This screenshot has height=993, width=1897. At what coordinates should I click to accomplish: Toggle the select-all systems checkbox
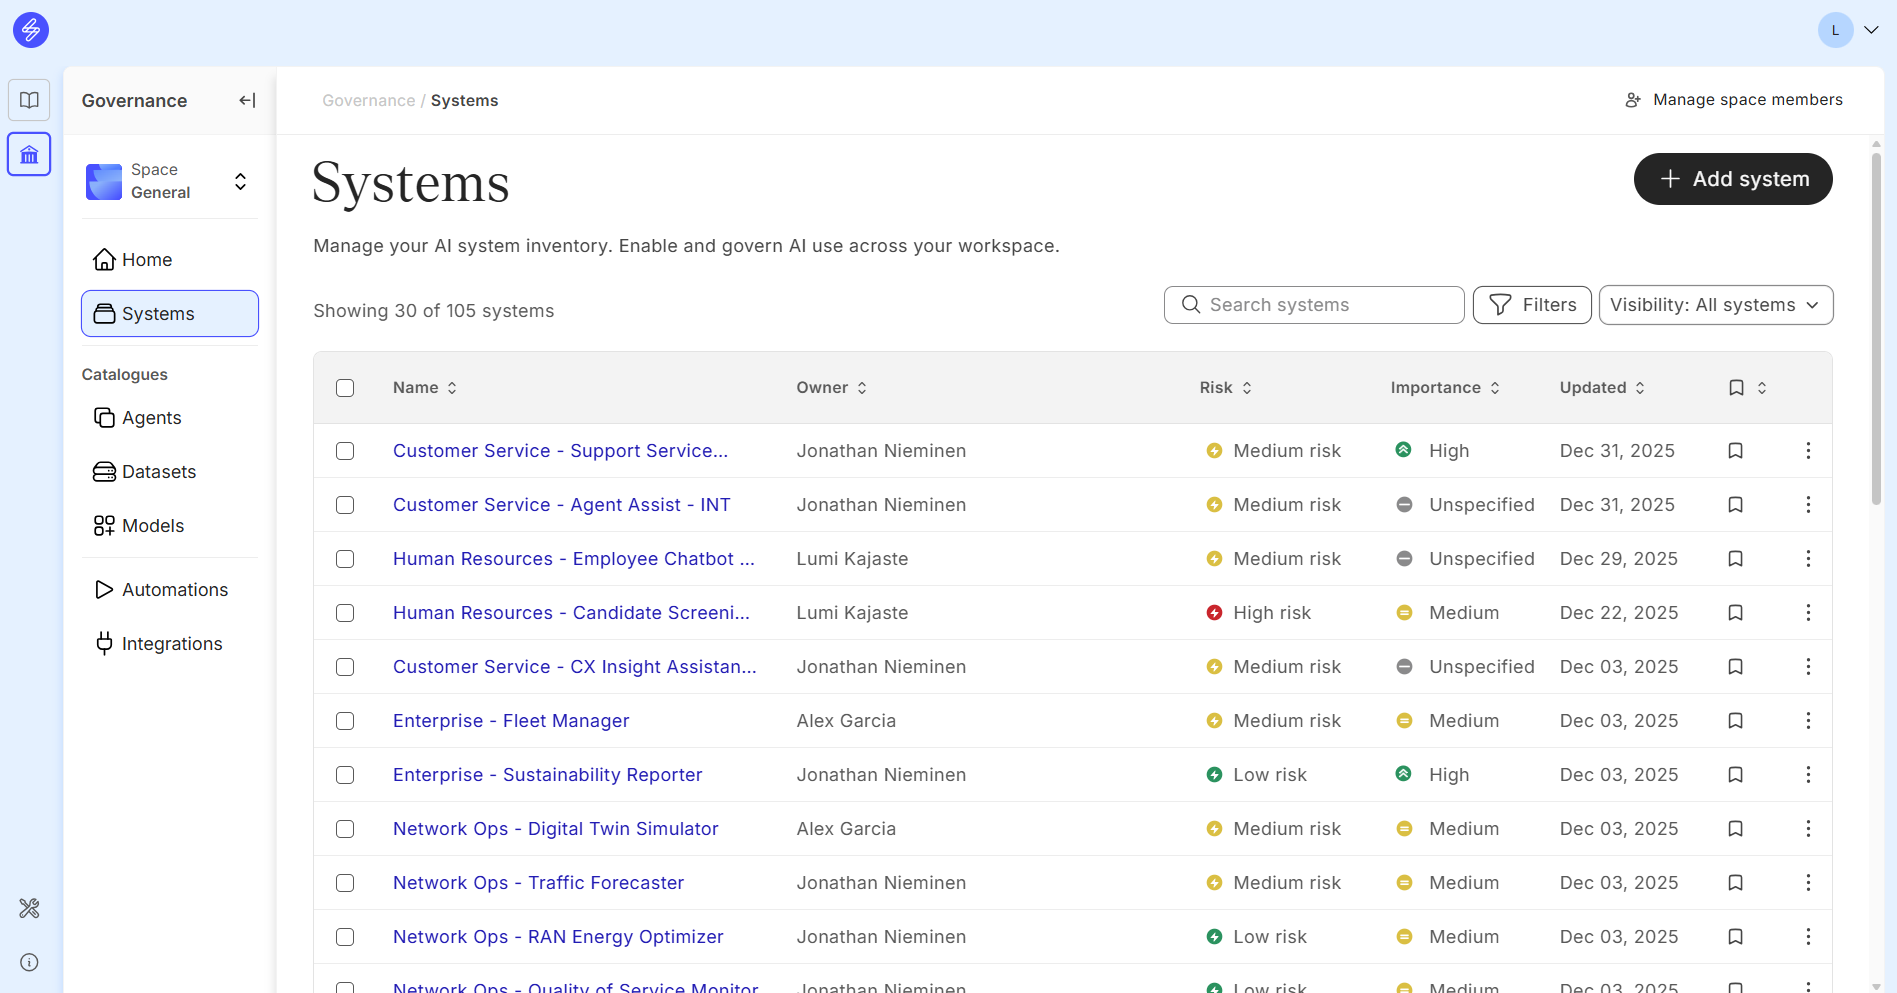(x=345, y=388)
